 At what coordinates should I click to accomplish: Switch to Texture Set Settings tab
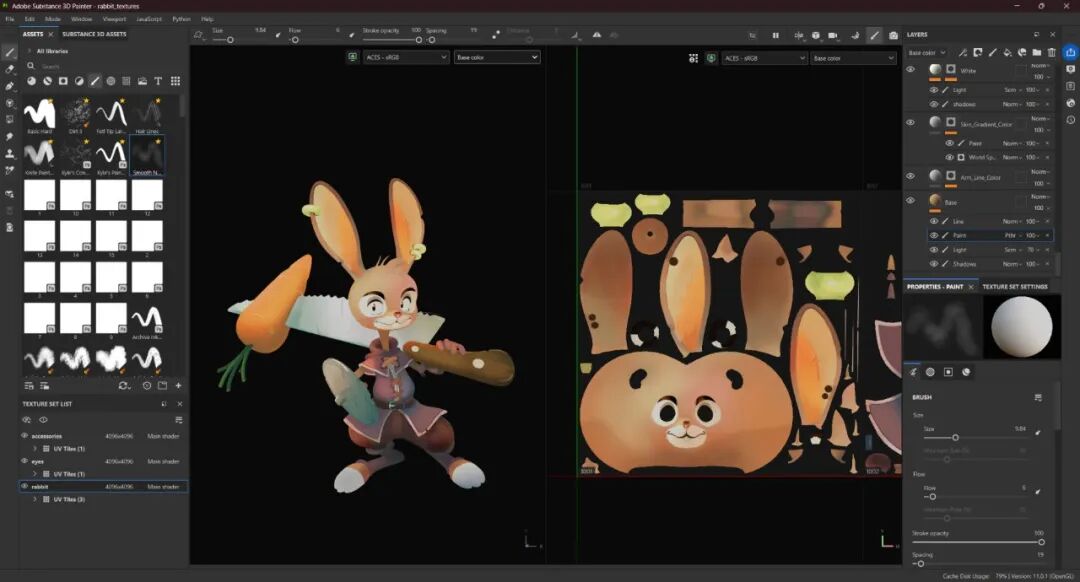point(1015,287)
